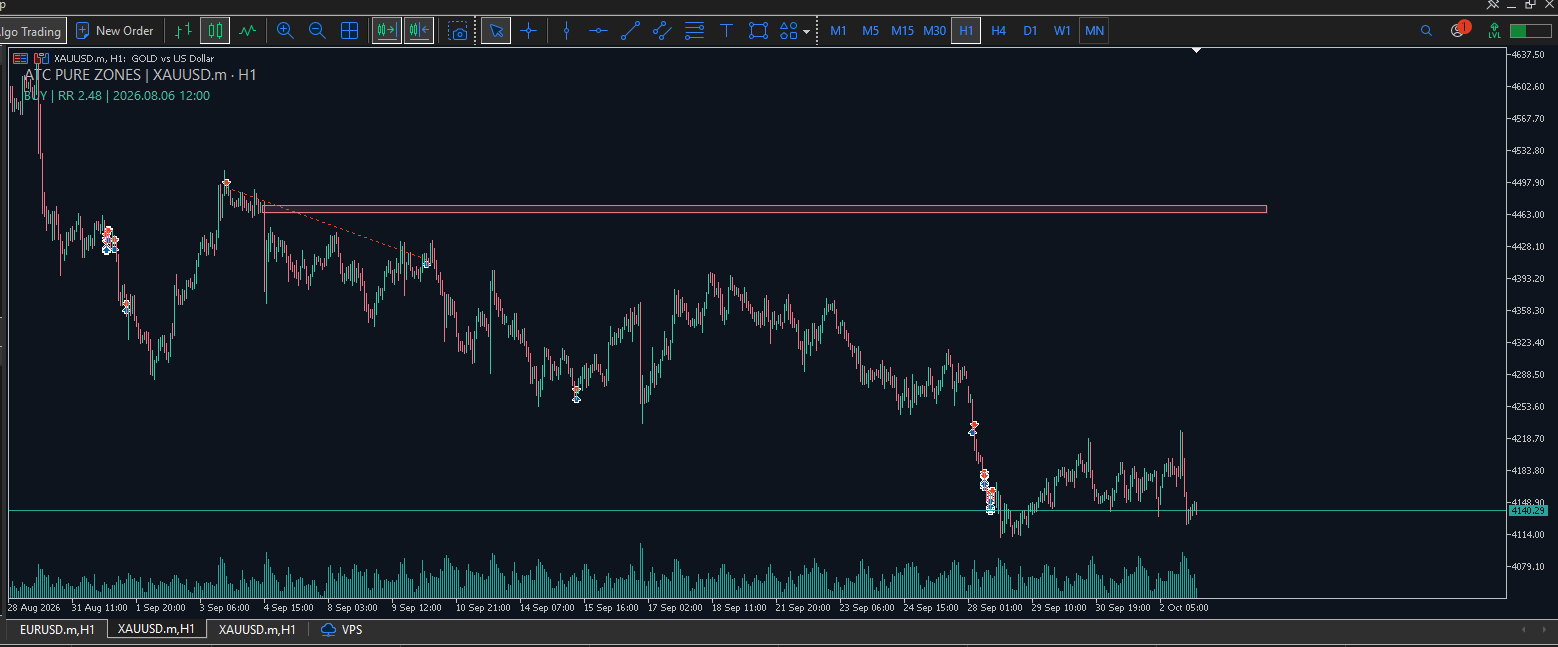
Task: Switch chart to line chart display
Action: (x=247, y=31)
